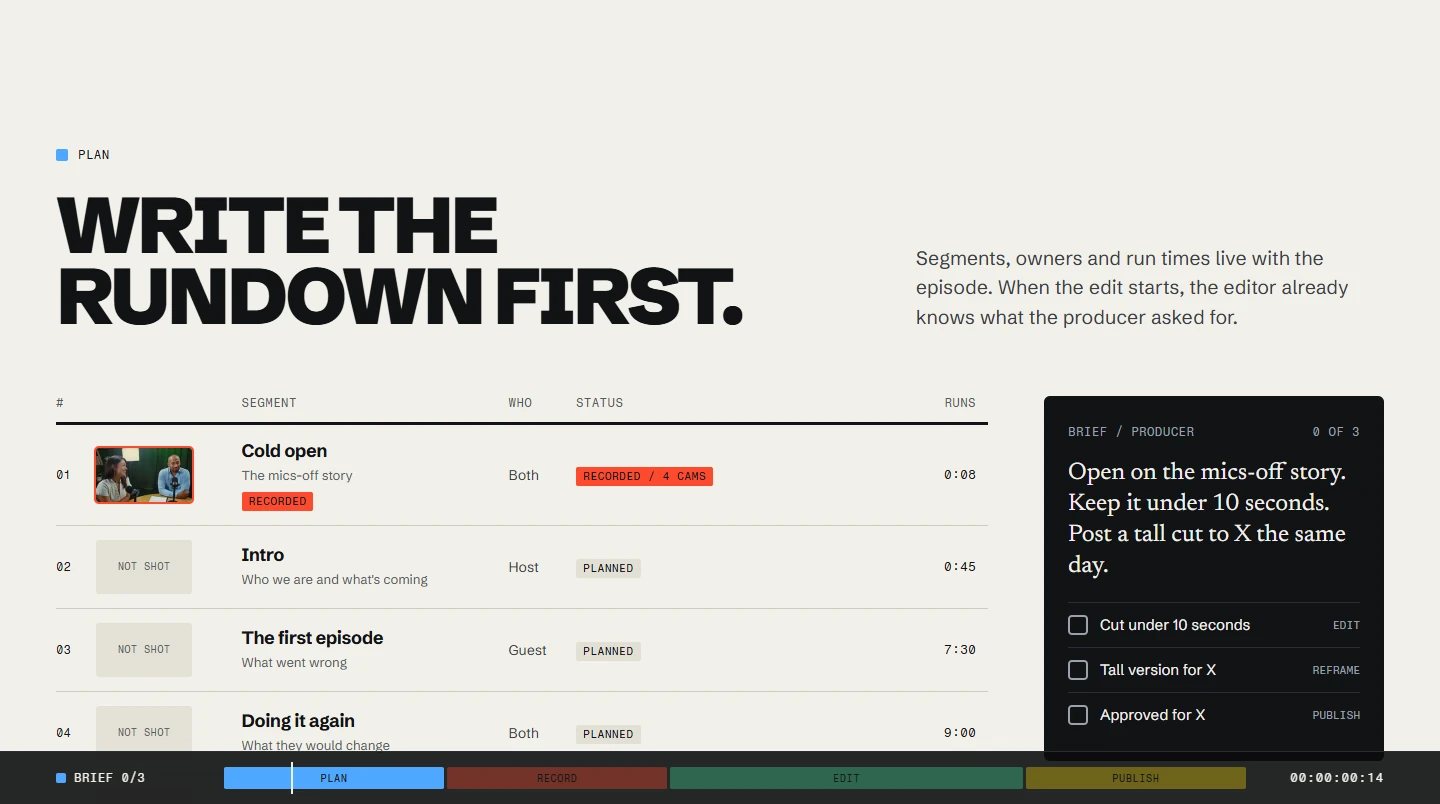Click the BRIEF 0/3 status text
This screenshot has height=804, width=1440.
[x=109, y=778]
